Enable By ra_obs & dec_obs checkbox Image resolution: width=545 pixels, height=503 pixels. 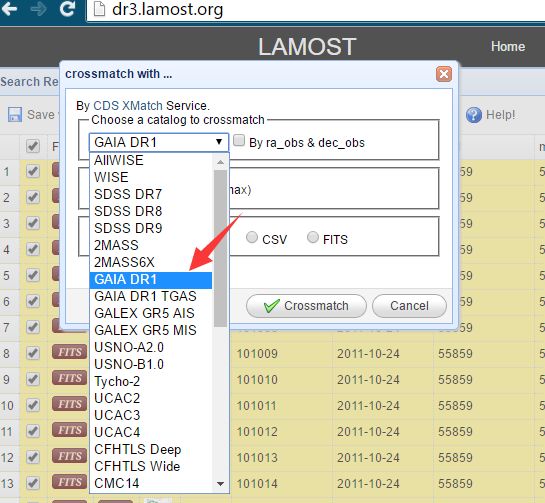(x=239, y=141)
